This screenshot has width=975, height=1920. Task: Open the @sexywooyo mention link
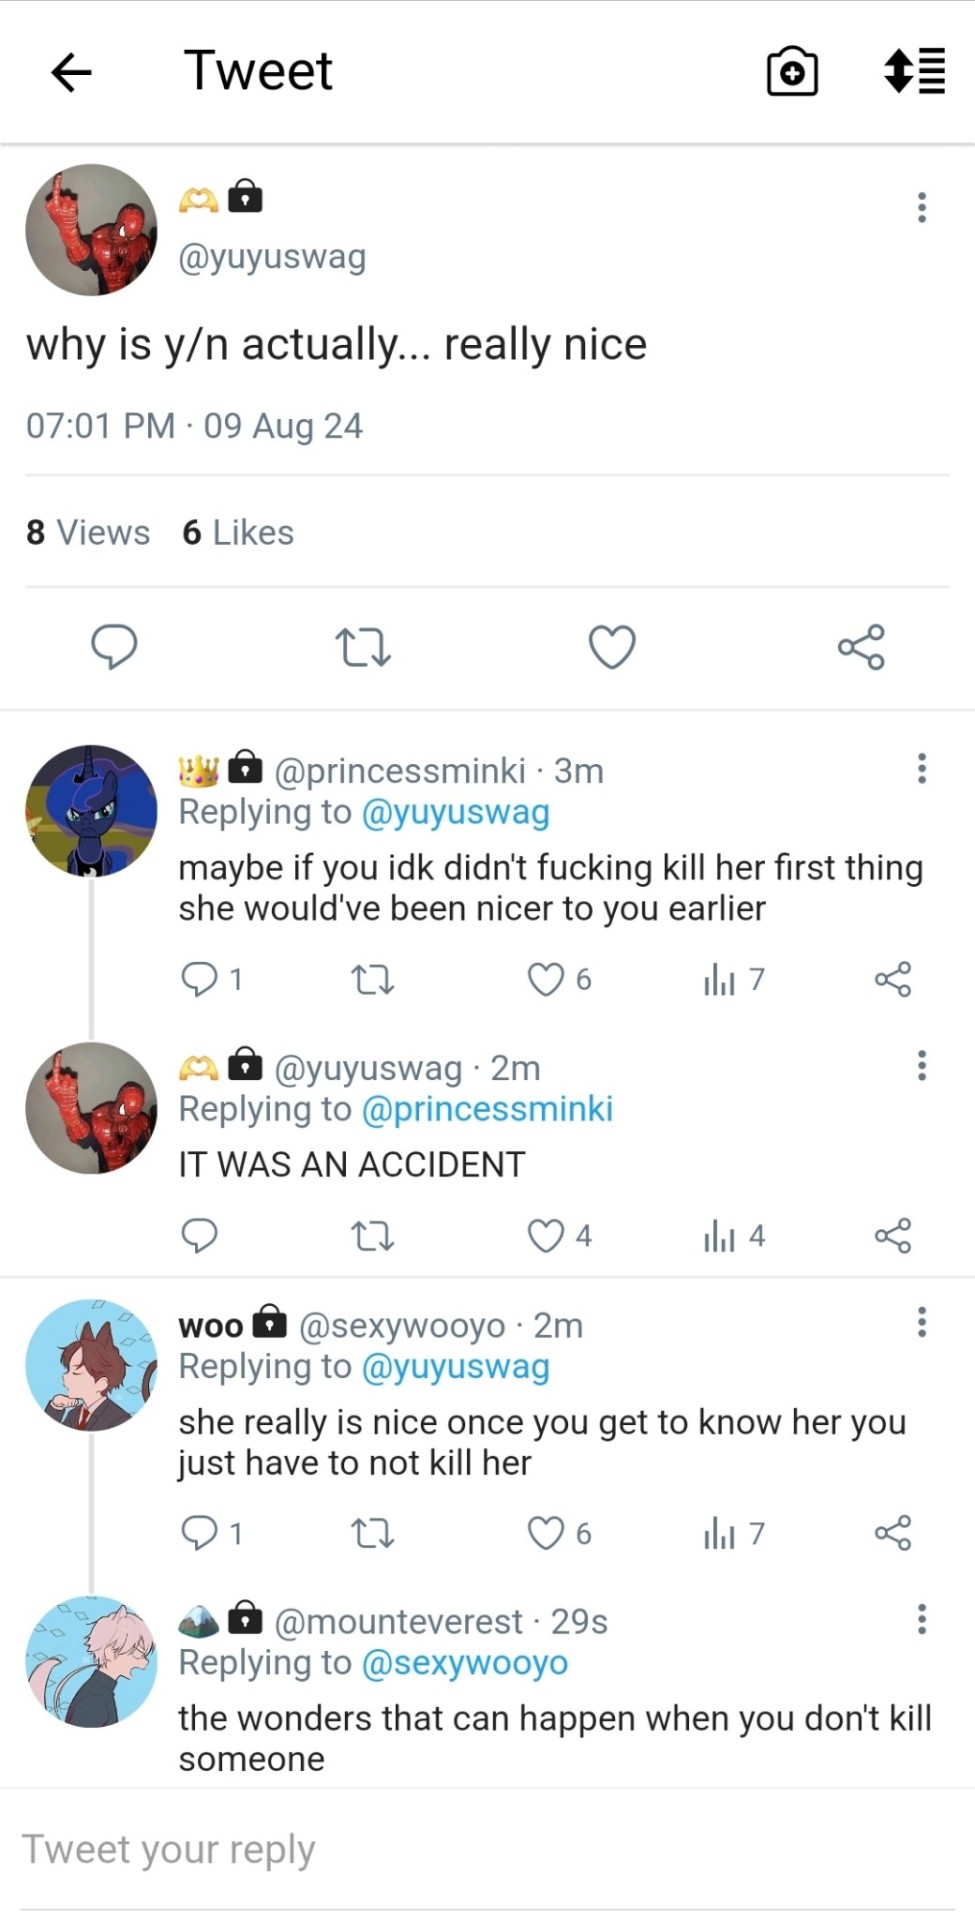point(464,1663)
